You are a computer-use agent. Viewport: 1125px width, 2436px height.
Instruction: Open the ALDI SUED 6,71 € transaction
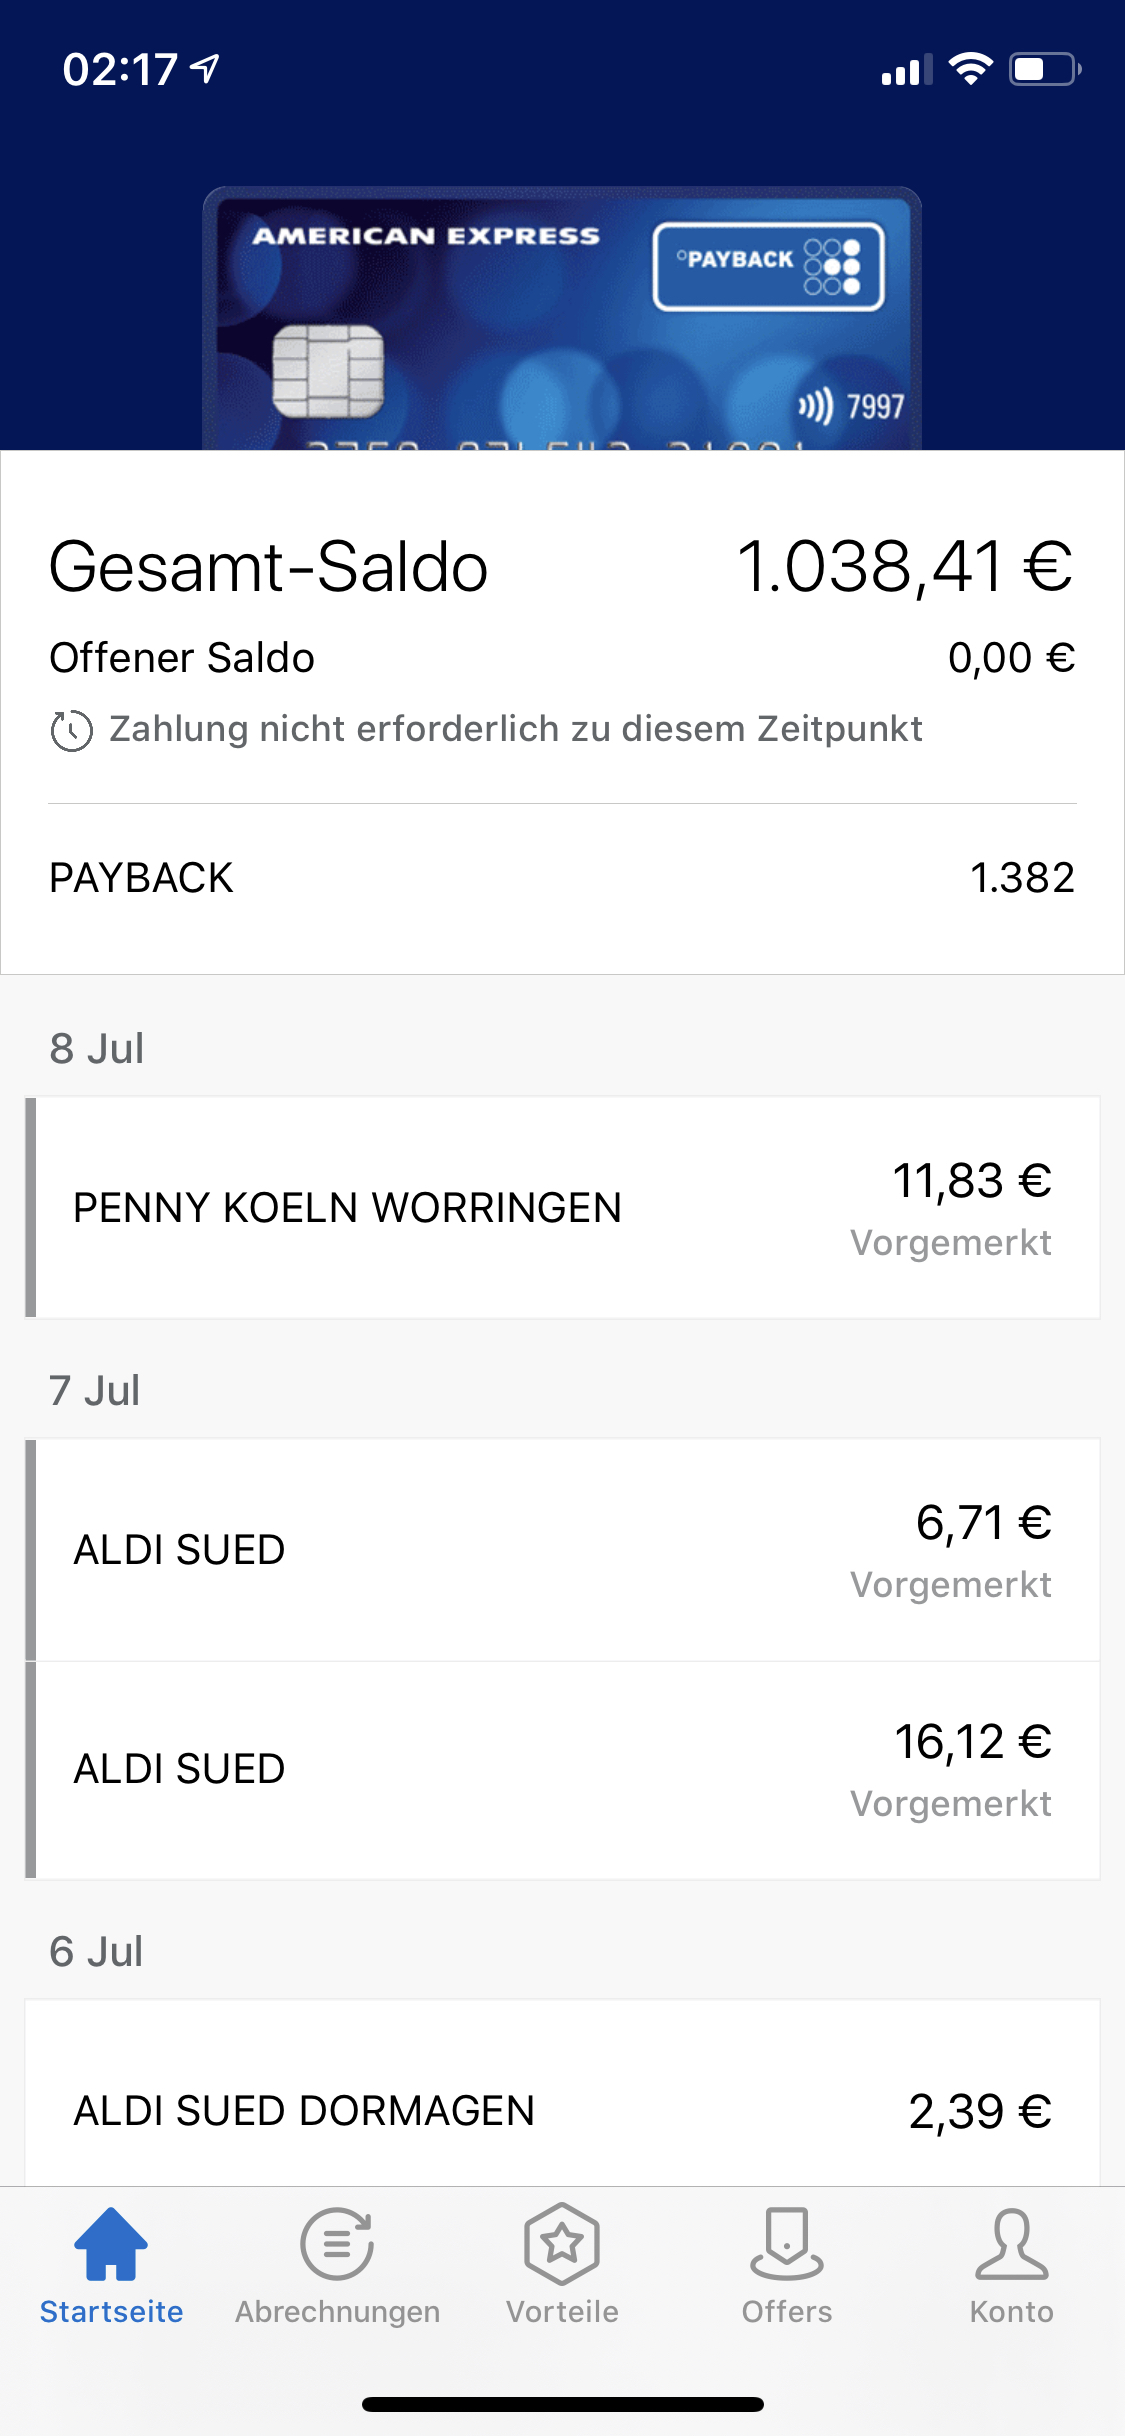562,1550
